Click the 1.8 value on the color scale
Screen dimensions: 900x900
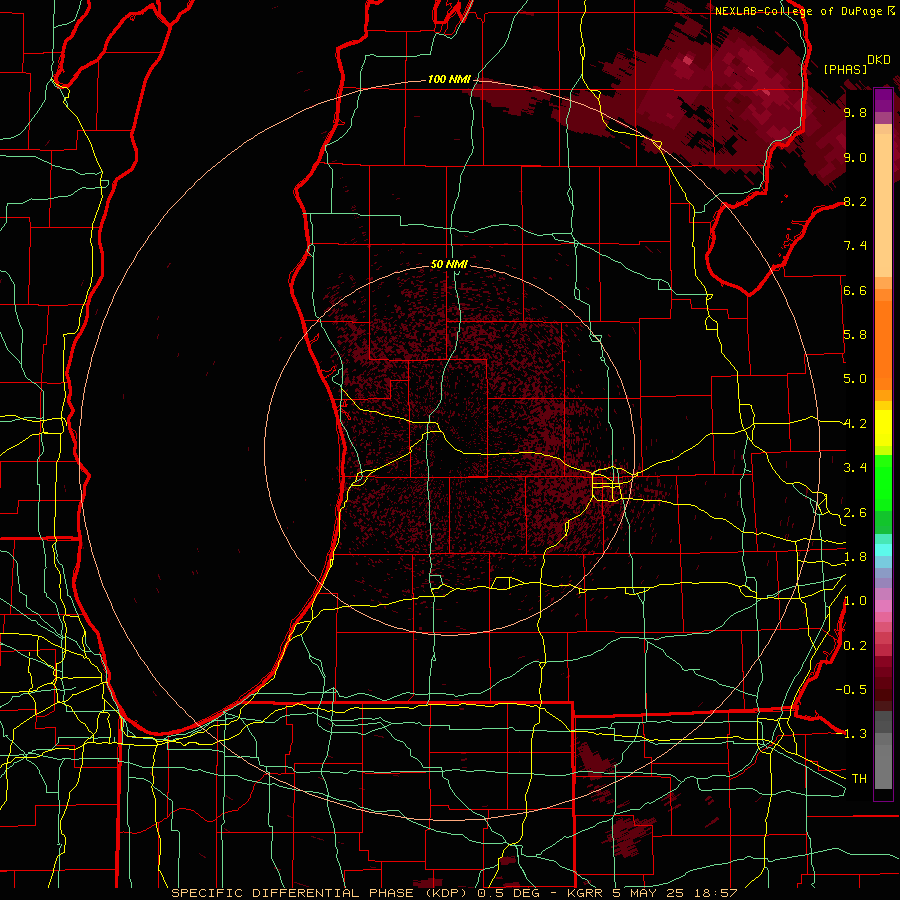click(855, 557)
